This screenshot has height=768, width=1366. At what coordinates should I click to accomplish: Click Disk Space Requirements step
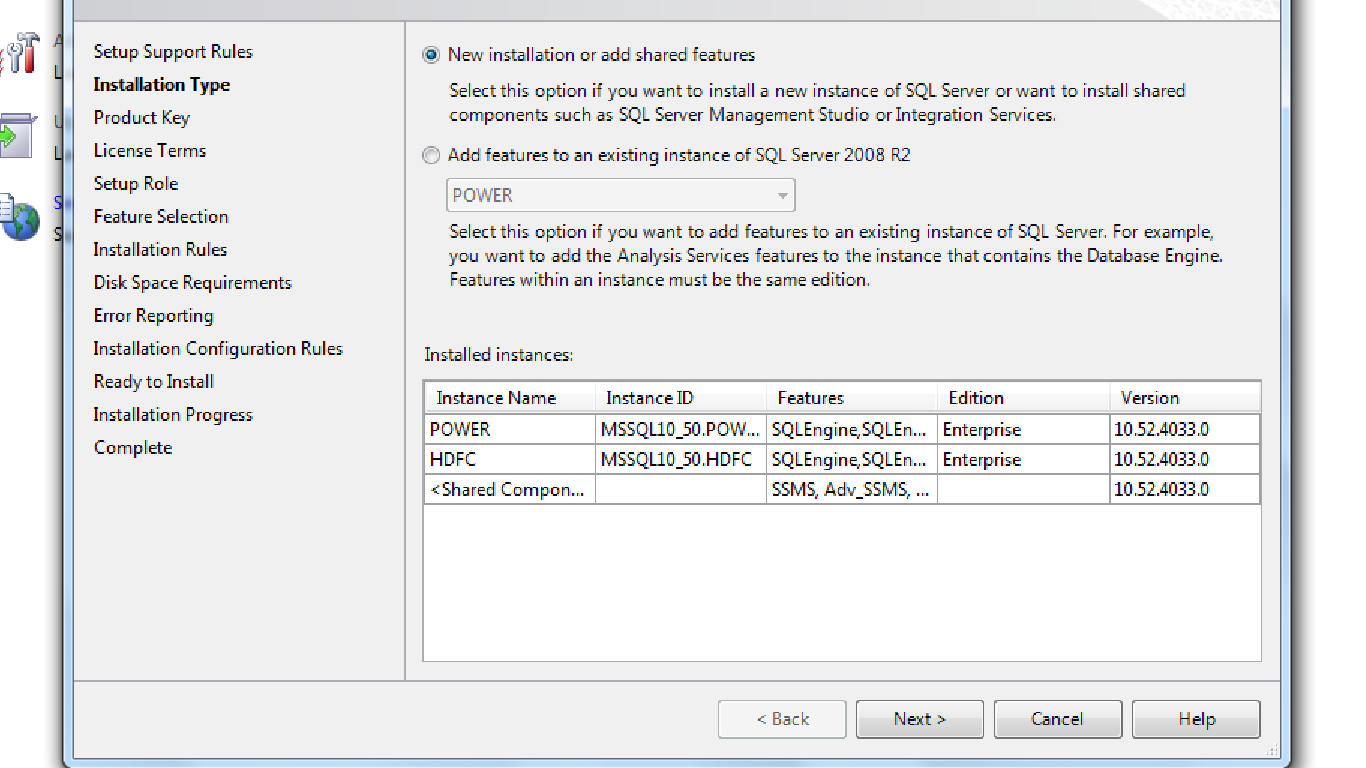pyautogui.click(x=193, y=283)
